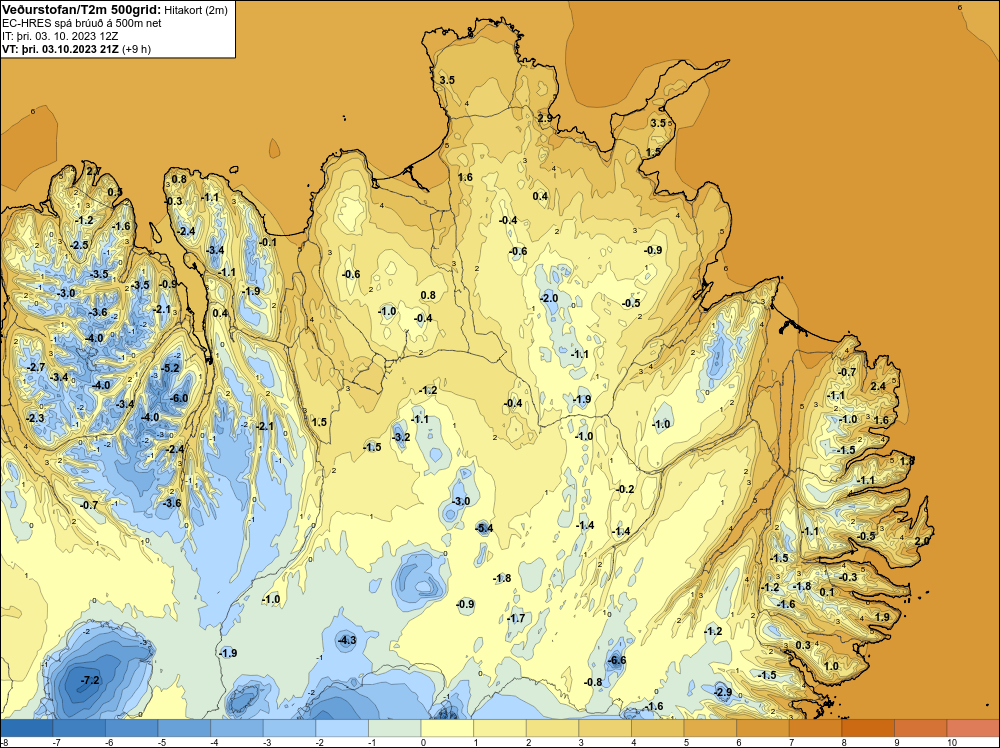Click the -0.2 temperature value

click(625, 489)
